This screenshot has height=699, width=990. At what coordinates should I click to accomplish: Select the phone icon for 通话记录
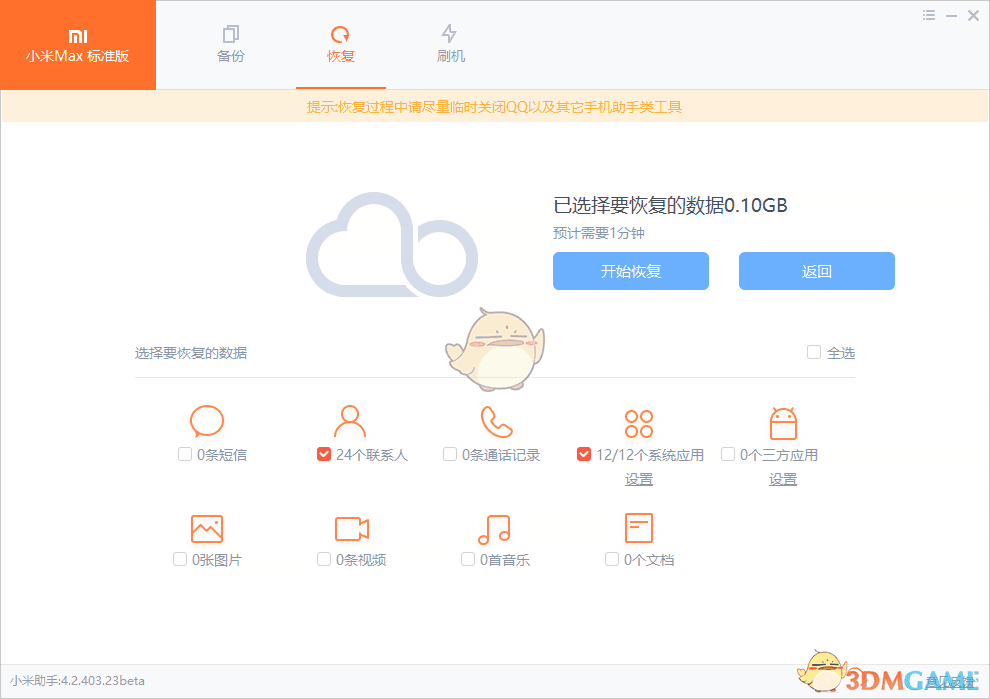[494, 421]
